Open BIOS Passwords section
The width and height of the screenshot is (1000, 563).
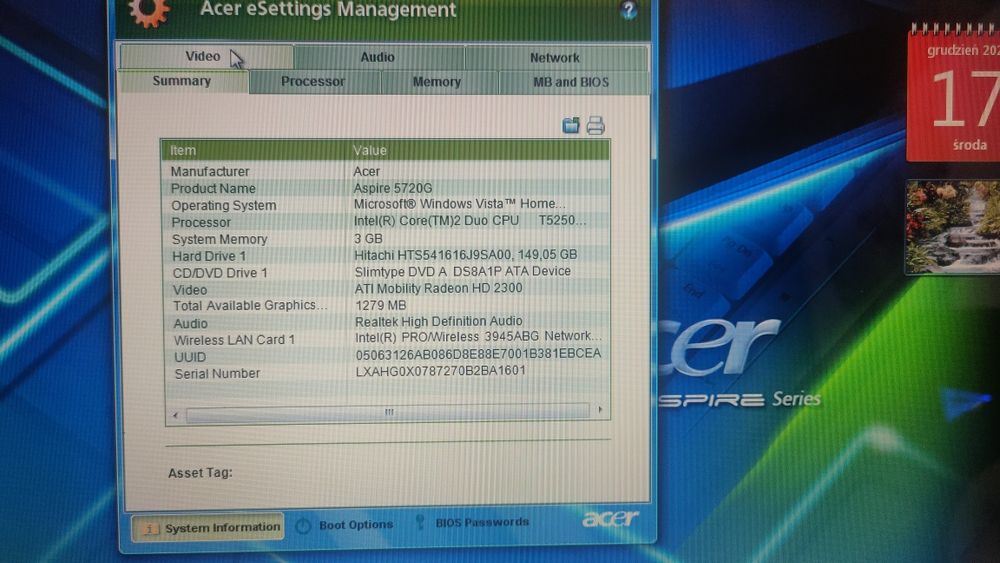click(x=473, y=523)
